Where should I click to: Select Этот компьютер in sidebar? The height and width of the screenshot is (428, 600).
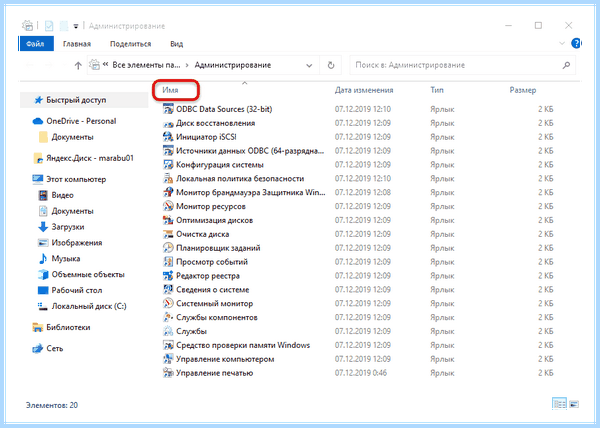point(76,179)
